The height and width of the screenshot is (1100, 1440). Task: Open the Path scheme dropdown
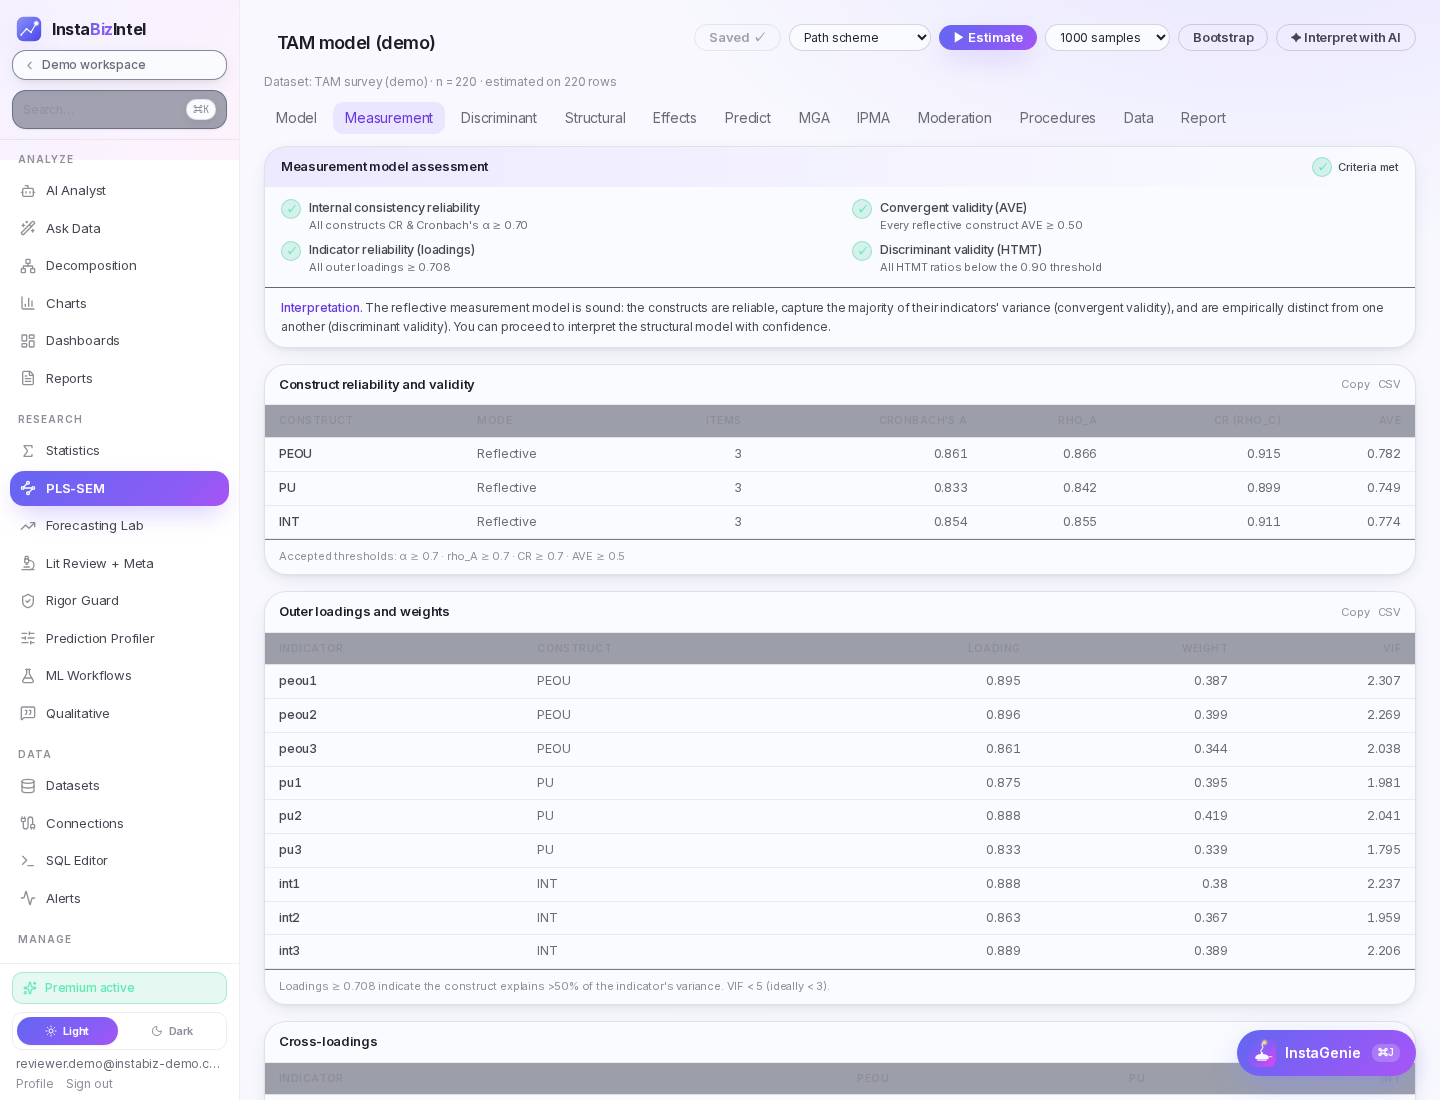[860, 38]
